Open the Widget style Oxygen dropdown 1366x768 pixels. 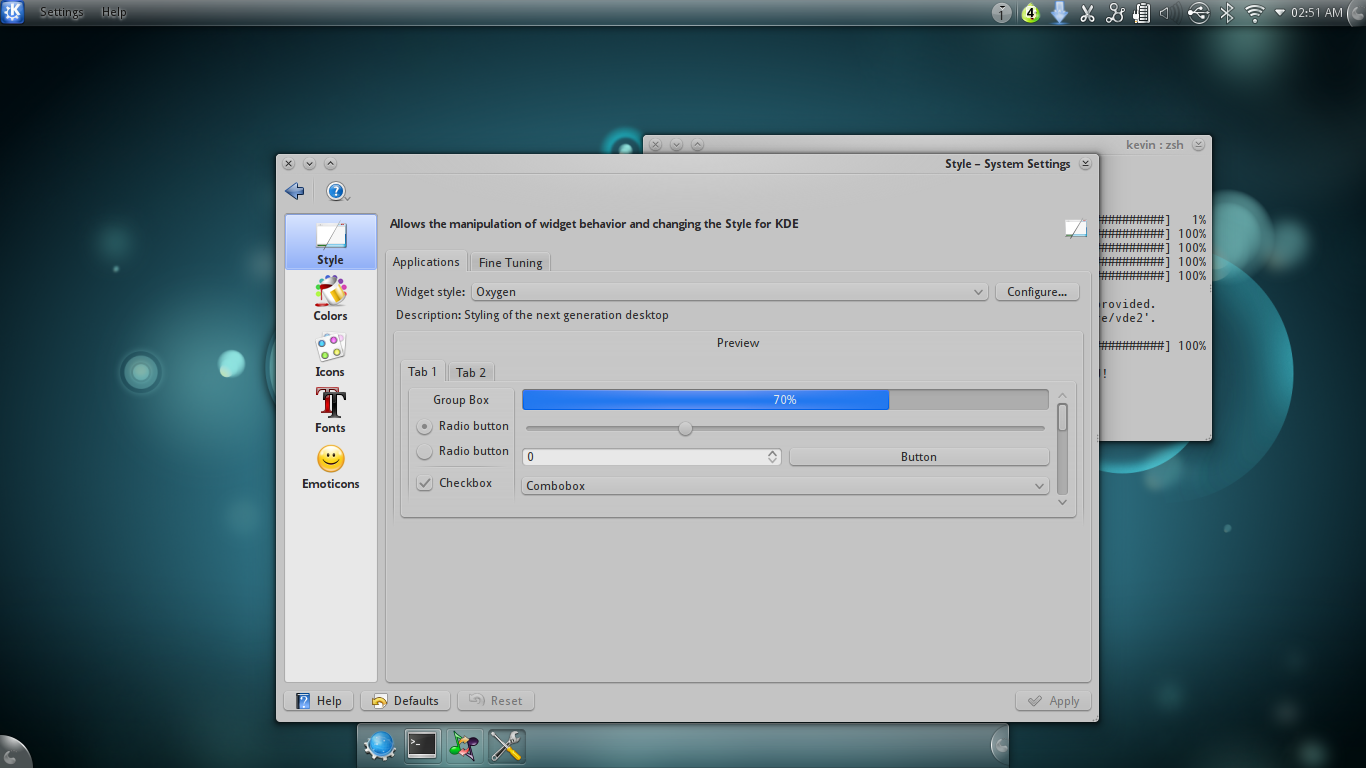pyautogui.click(x=730, y=292)
